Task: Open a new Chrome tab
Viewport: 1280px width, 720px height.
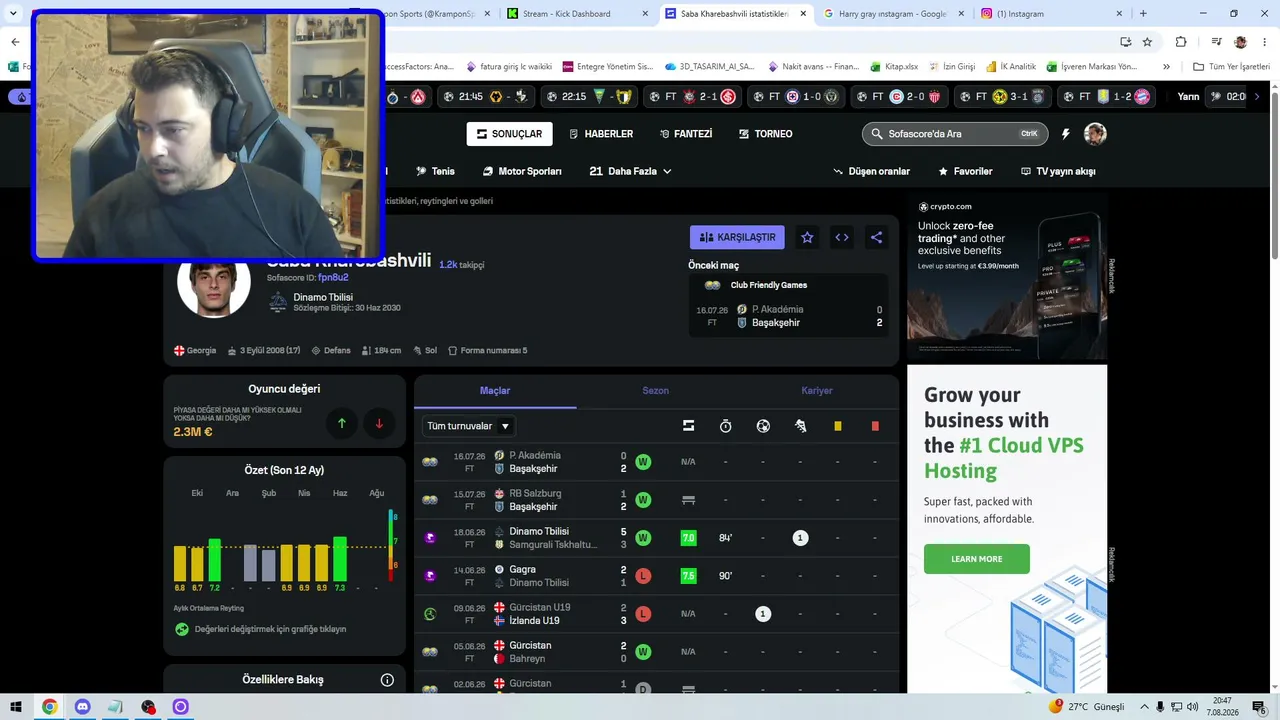Action: pos(1143,14)
